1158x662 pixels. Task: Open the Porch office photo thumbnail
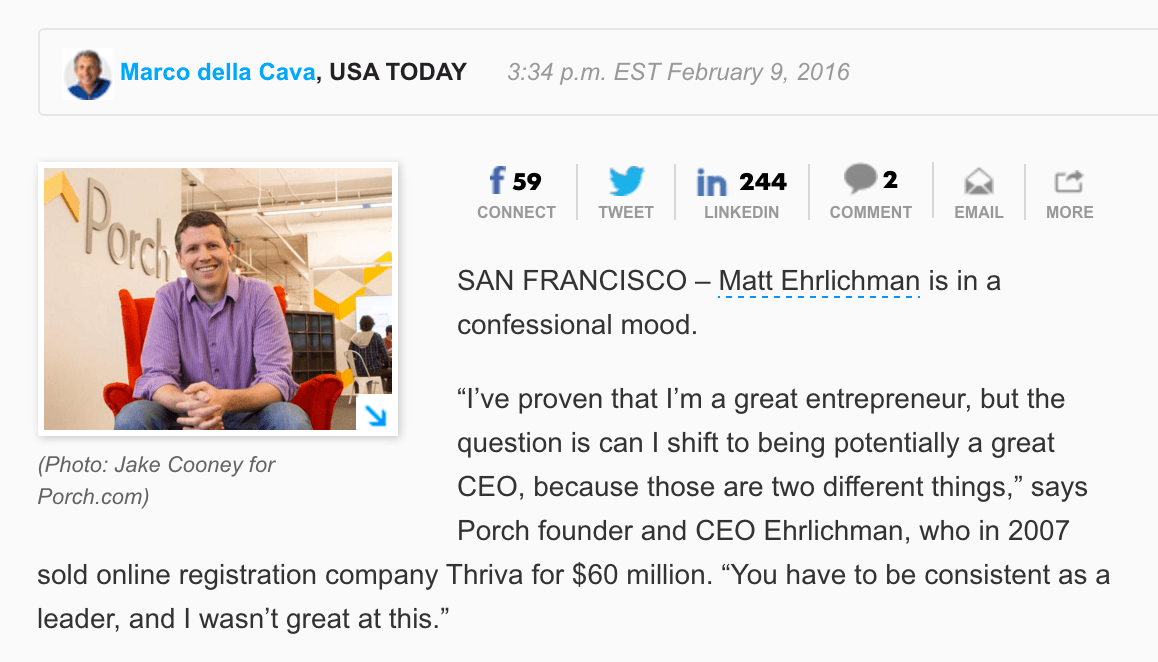(x=217, y=298)
